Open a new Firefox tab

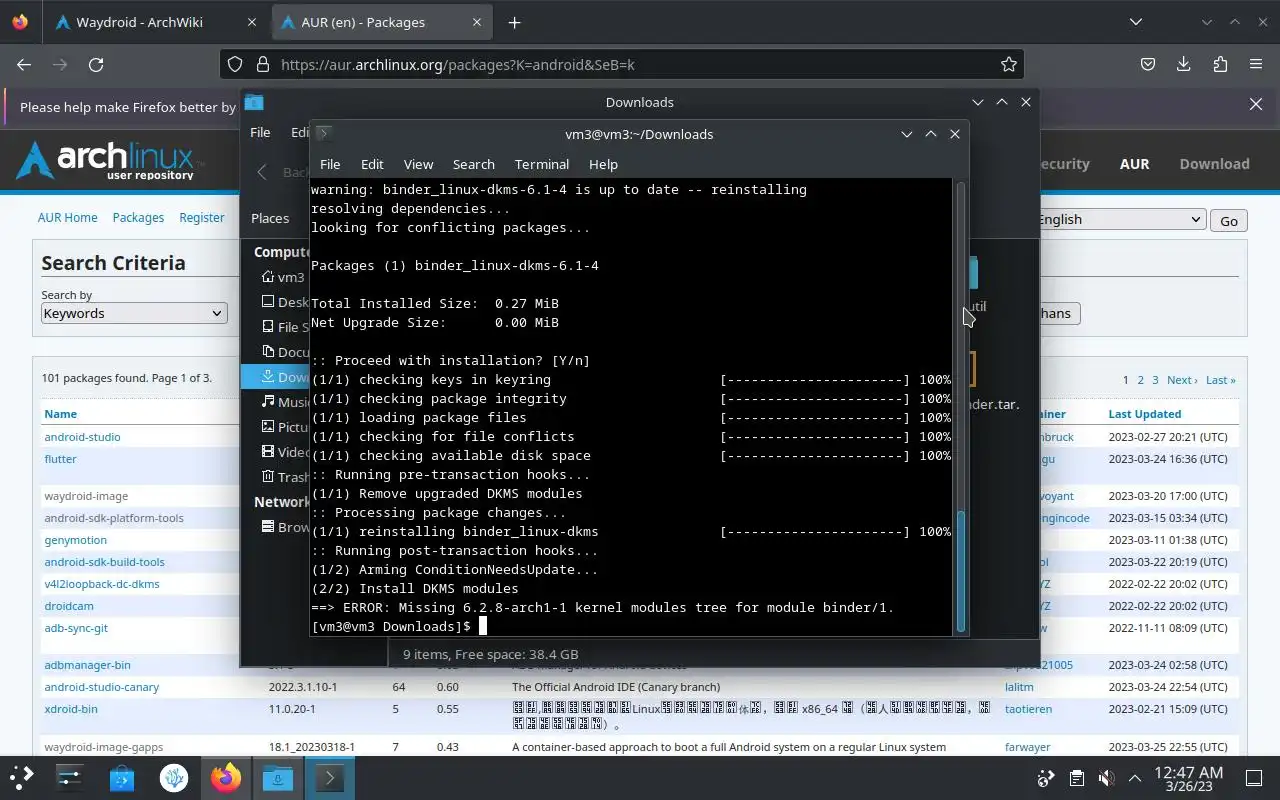514,22
